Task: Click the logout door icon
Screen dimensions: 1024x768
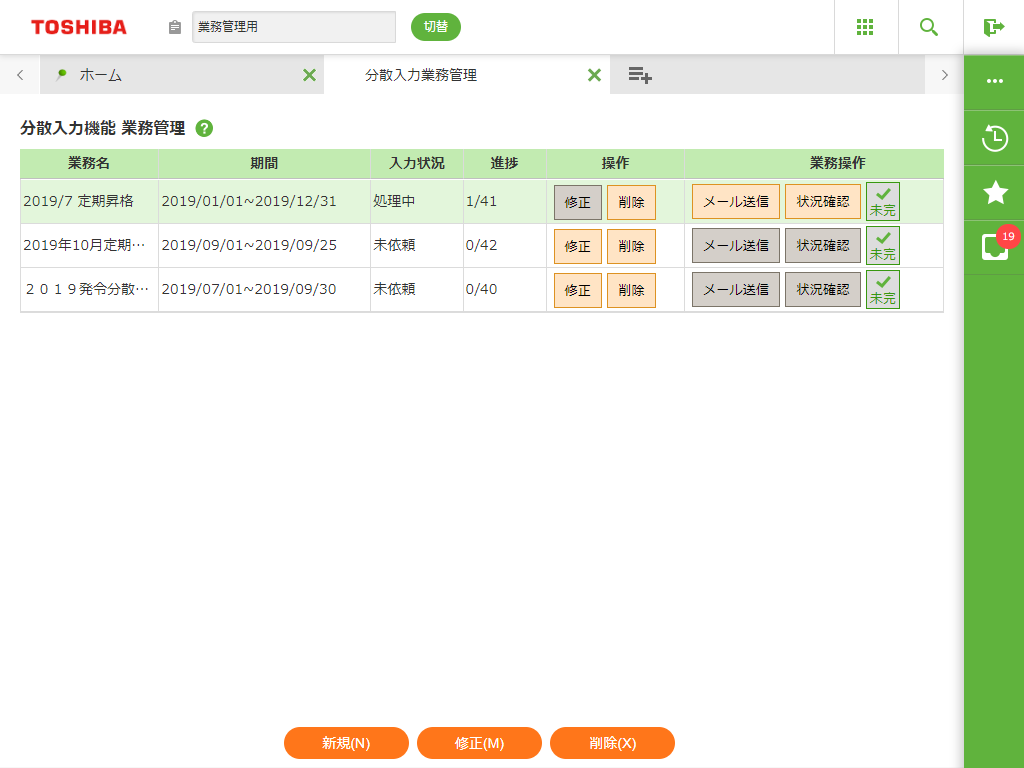Action: (993, 27)
